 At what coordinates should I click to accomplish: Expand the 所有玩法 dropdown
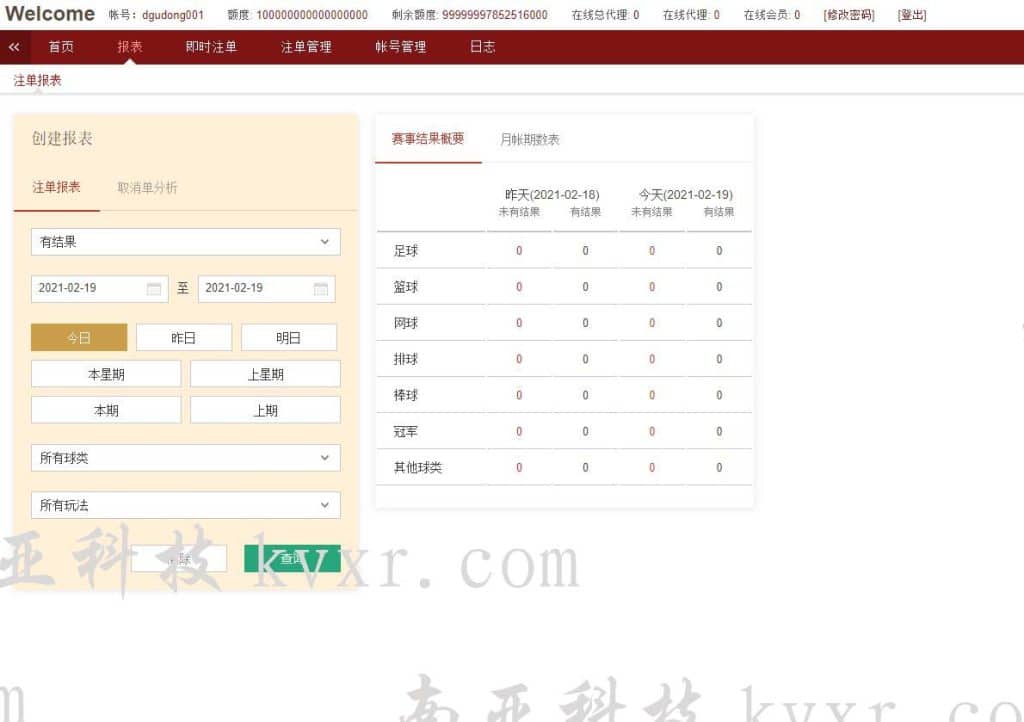(x=185, y=505)
